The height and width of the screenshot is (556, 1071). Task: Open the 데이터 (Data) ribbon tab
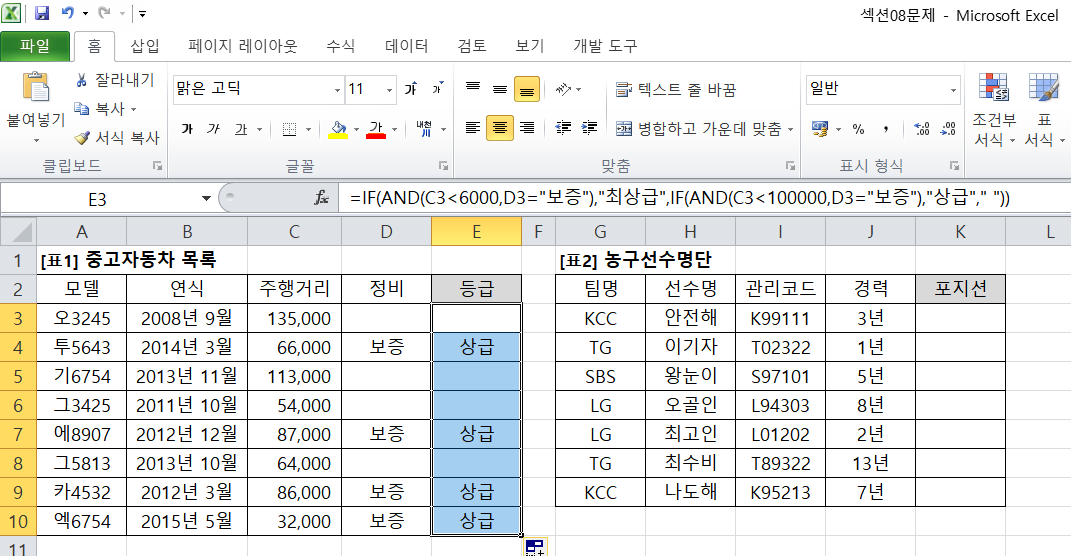click(406, 46)
